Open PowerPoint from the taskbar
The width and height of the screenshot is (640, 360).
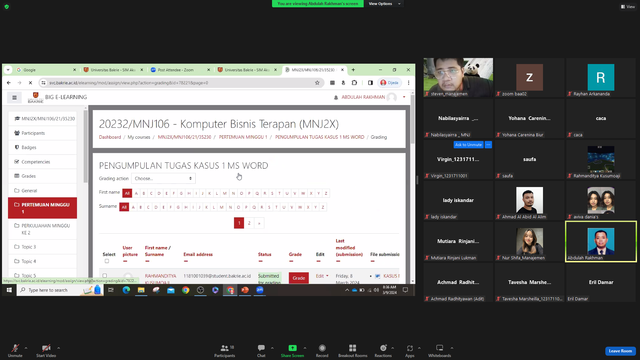245,290
